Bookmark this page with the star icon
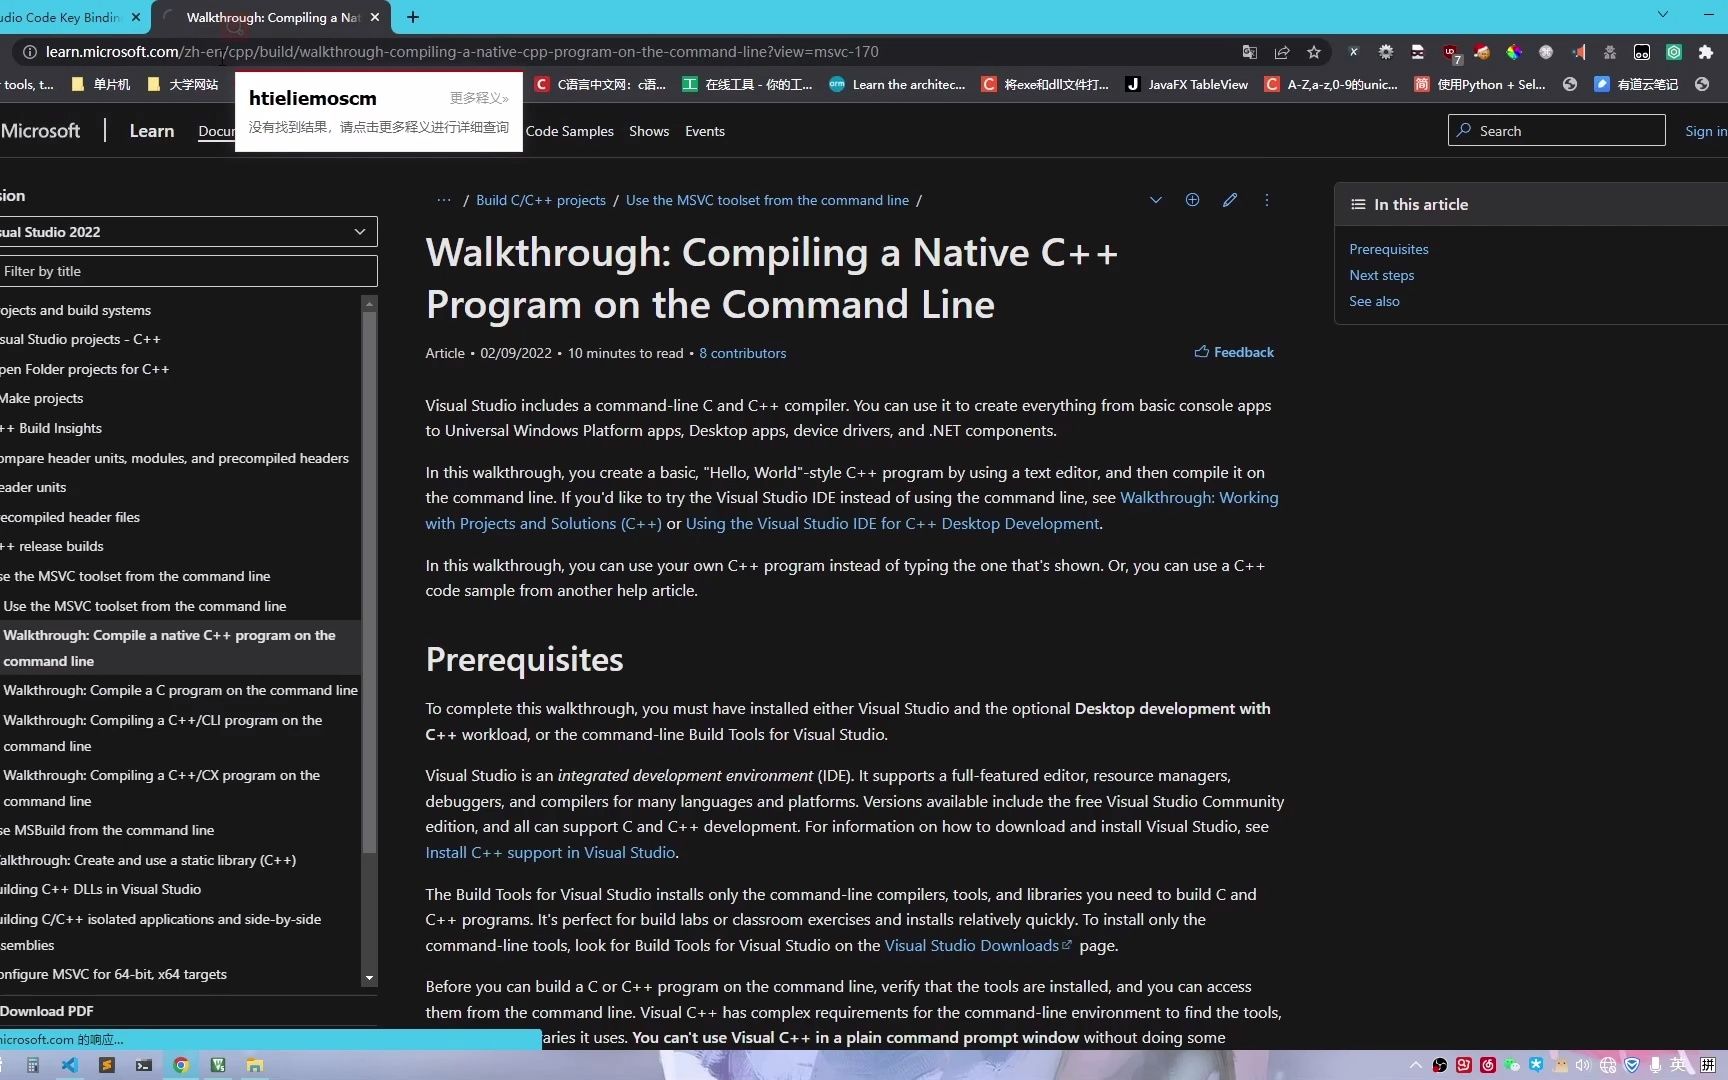 1314,52
